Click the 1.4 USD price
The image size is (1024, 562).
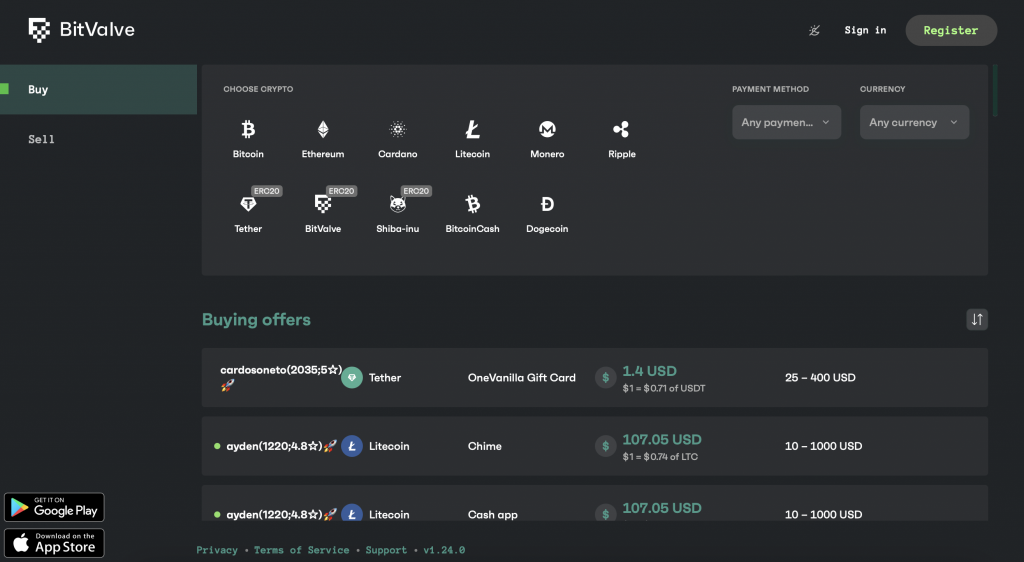(x=649, y=371)
